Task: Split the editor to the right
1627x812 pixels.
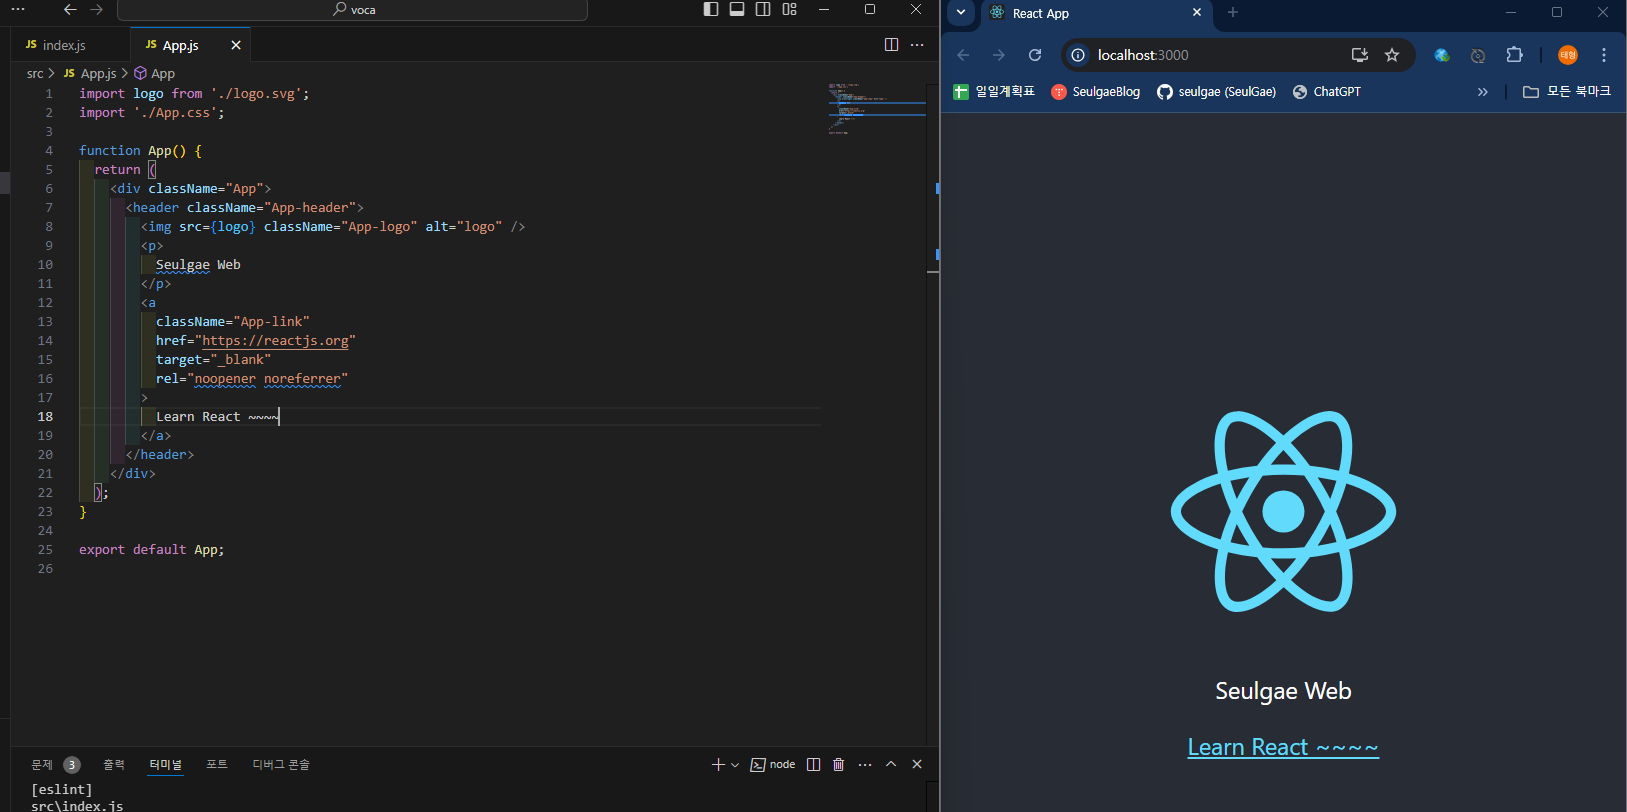Action: (892, 45)
